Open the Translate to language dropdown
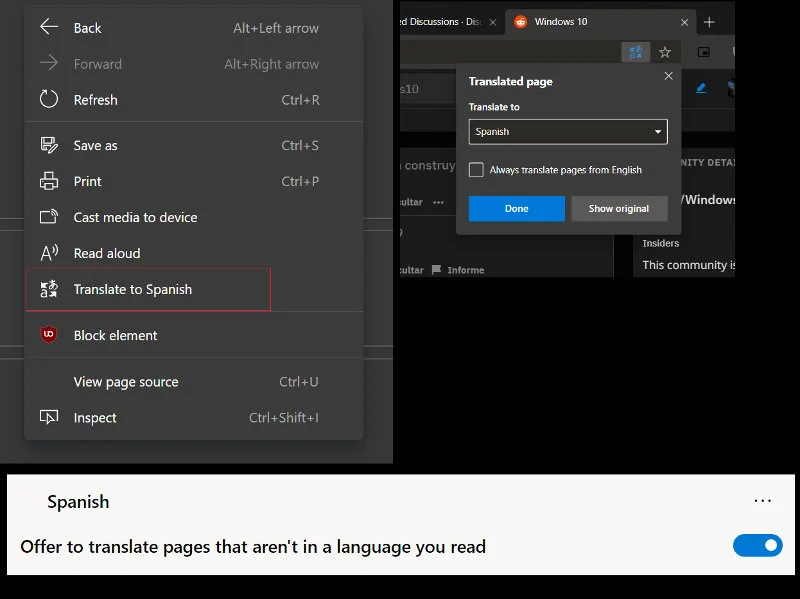This screenshot has height=599, width=800. point(567,131)
